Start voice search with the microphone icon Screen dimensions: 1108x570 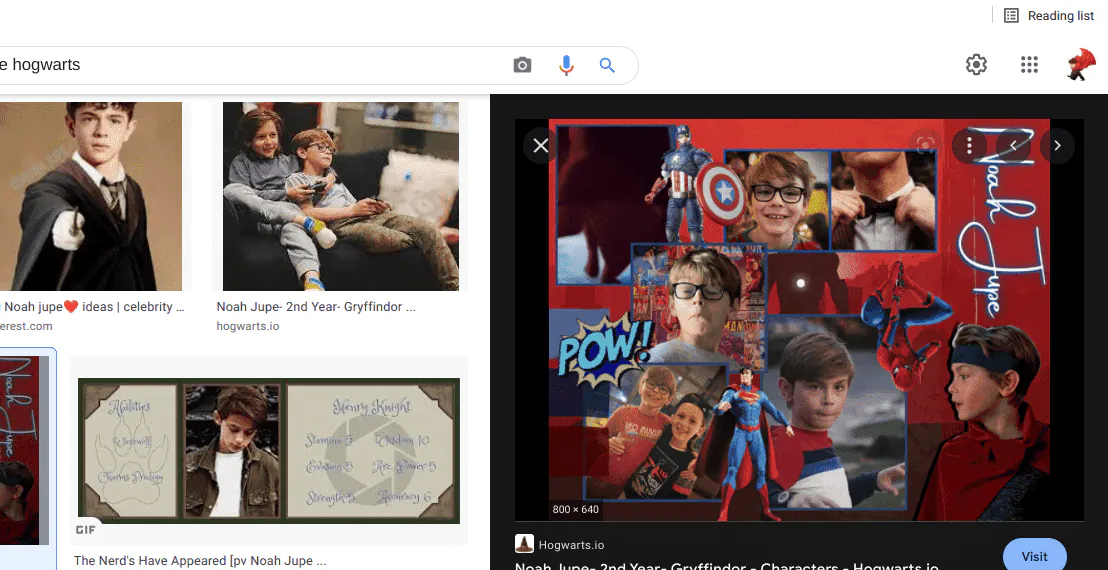pyautogui.click(x=565, y=65)
